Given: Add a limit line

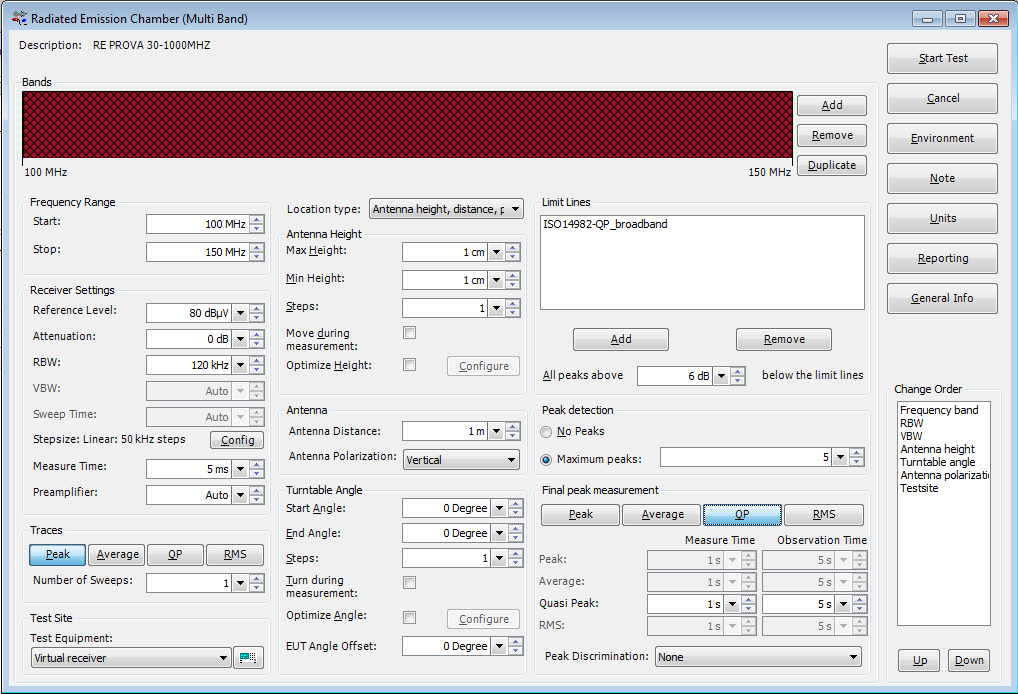Looking at the screenshot, I should point(621,339).
